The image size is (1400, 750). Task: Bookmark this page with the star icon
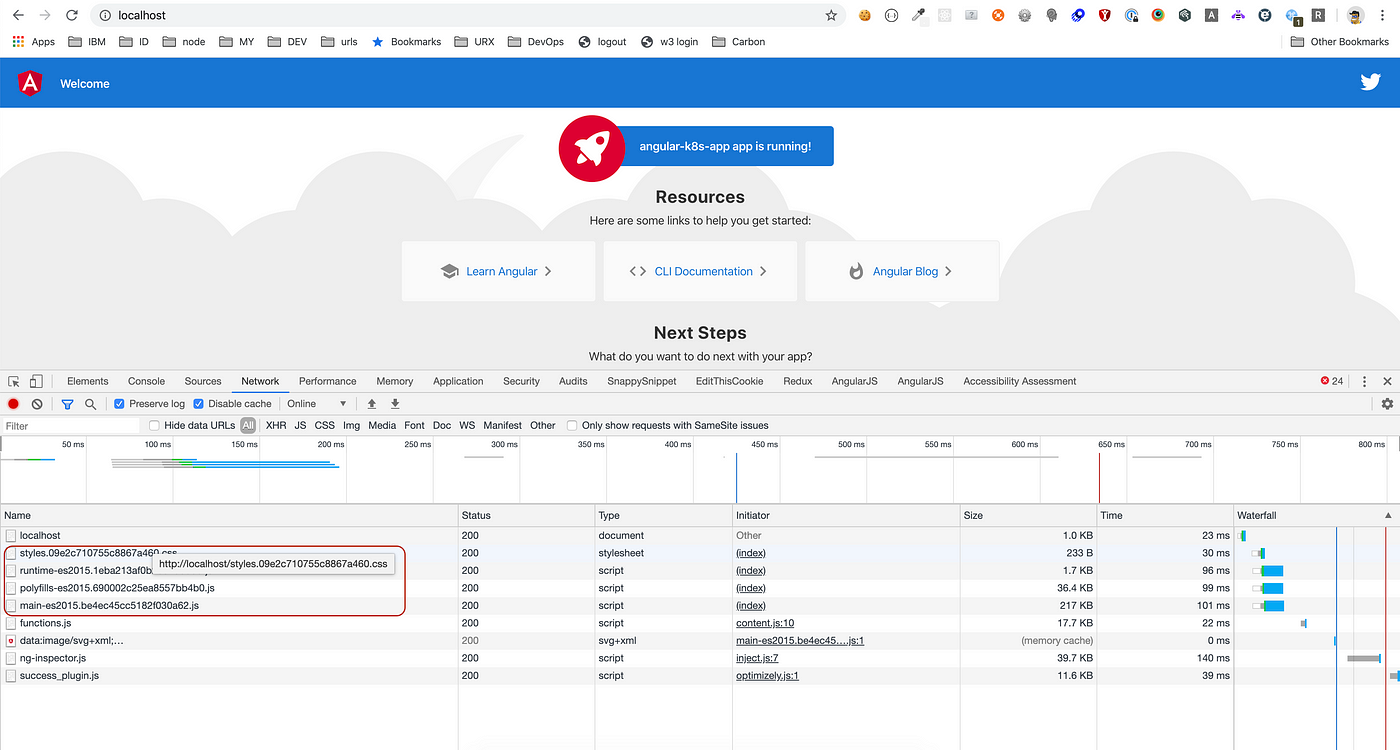tap(831, 15)
